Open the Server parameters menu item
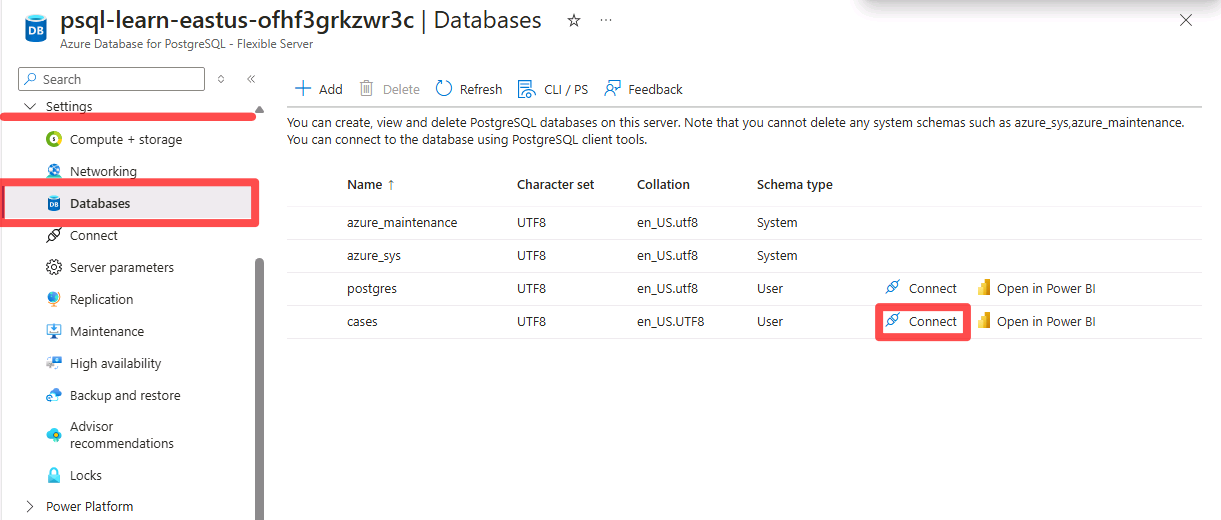 pyautogui.click(x=122, y=267)
